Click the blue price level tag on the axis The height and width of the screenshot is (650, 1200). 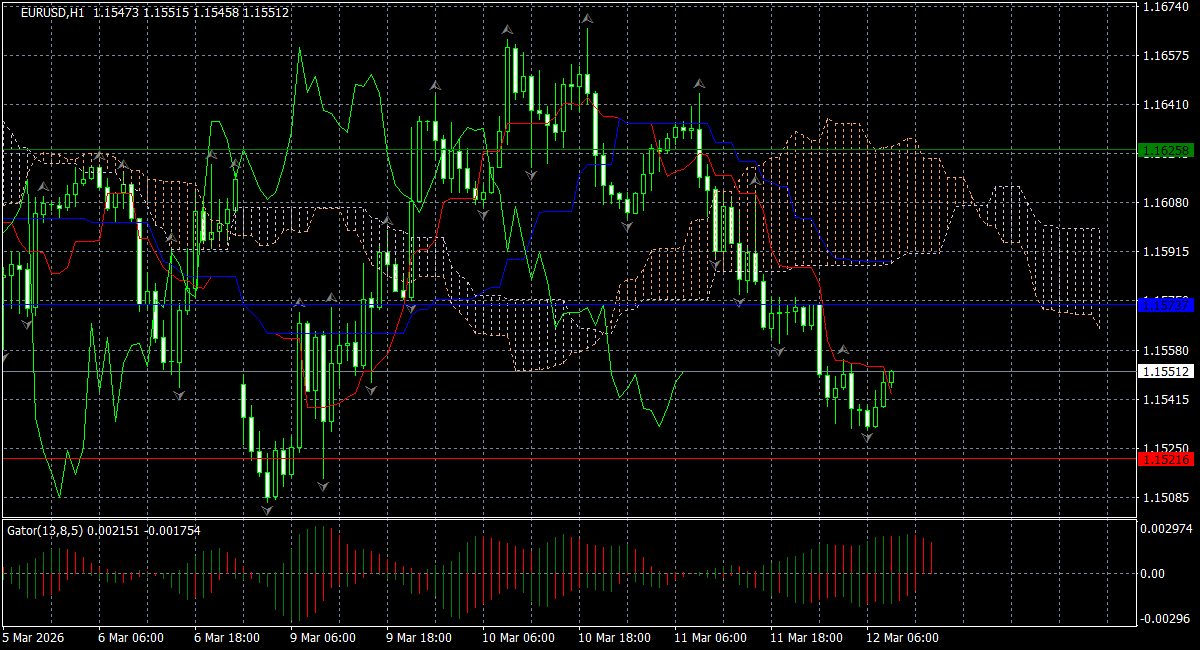1165,303
